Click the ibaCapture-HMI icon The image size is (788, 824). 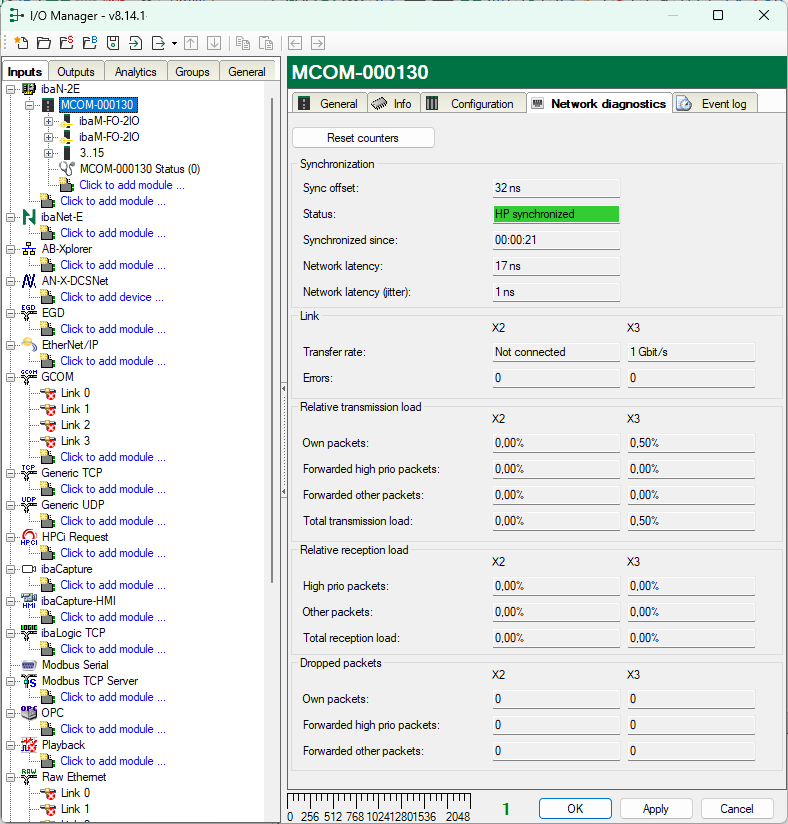click(28, 601)
